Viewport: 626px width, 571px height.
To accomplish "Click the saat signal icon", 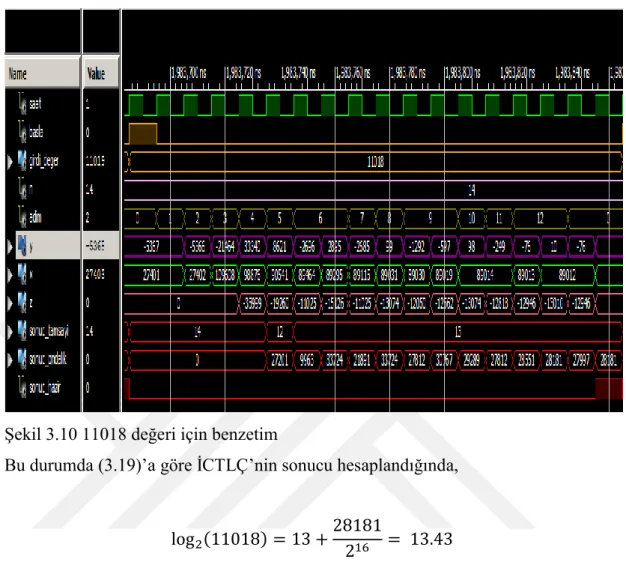I will pos(22,104).
